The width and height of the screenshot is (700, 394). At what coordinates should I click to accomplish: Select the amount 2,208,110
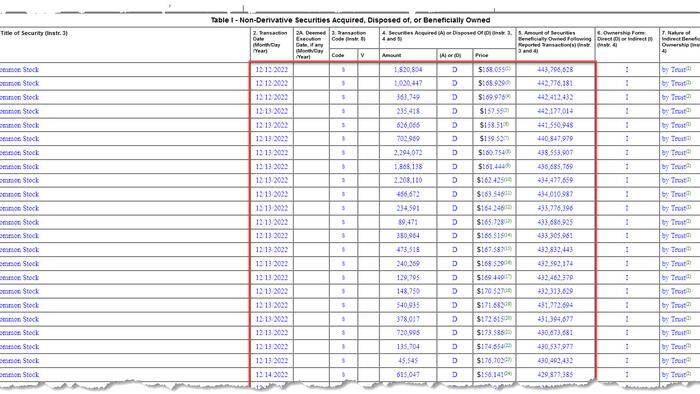(x=408, y=180)
